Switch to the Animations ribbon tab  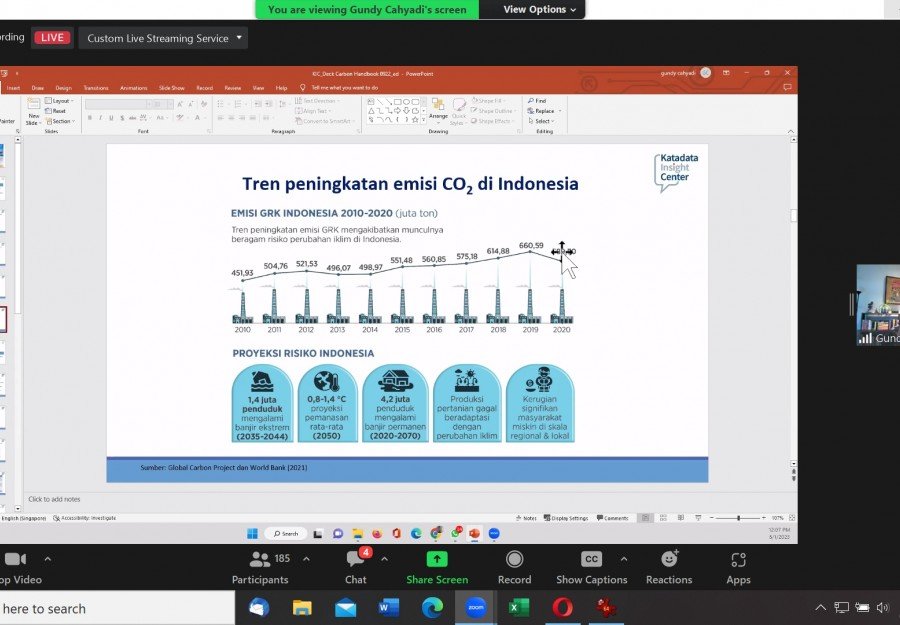coord(133,88)
